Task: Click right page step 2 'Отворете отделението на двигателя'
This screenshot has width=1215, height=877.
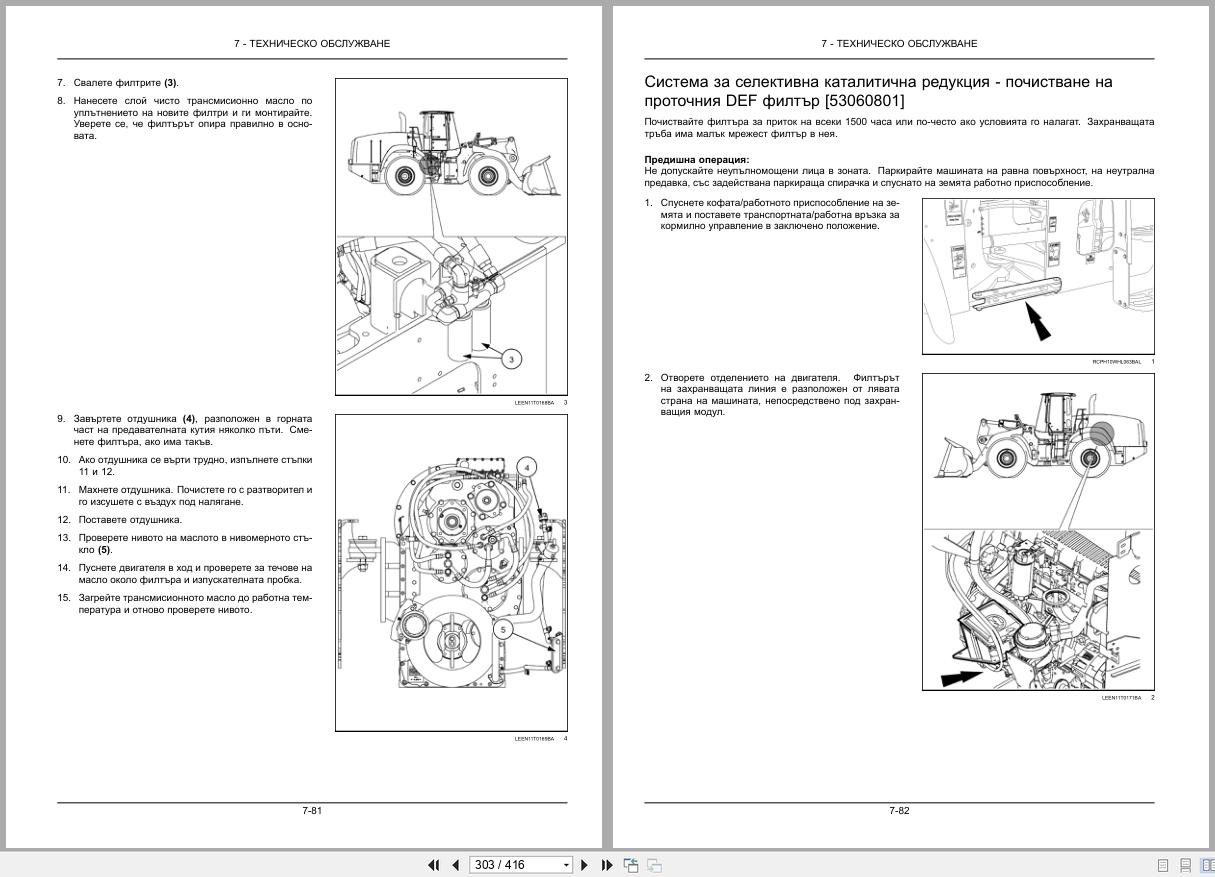Action: tap(780, 395)
